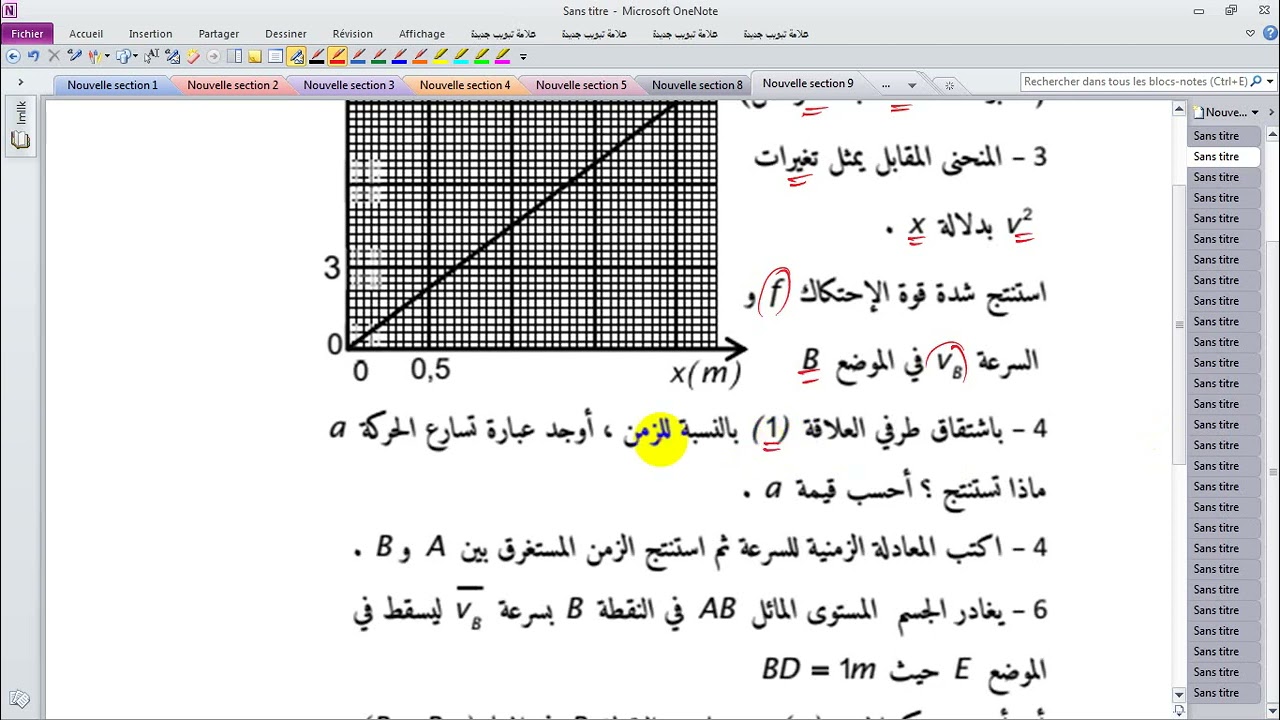Viewport: 1280px width, 720px height.
Task: Open the favorite pens gallery icon
Action: tap(96, 57)
